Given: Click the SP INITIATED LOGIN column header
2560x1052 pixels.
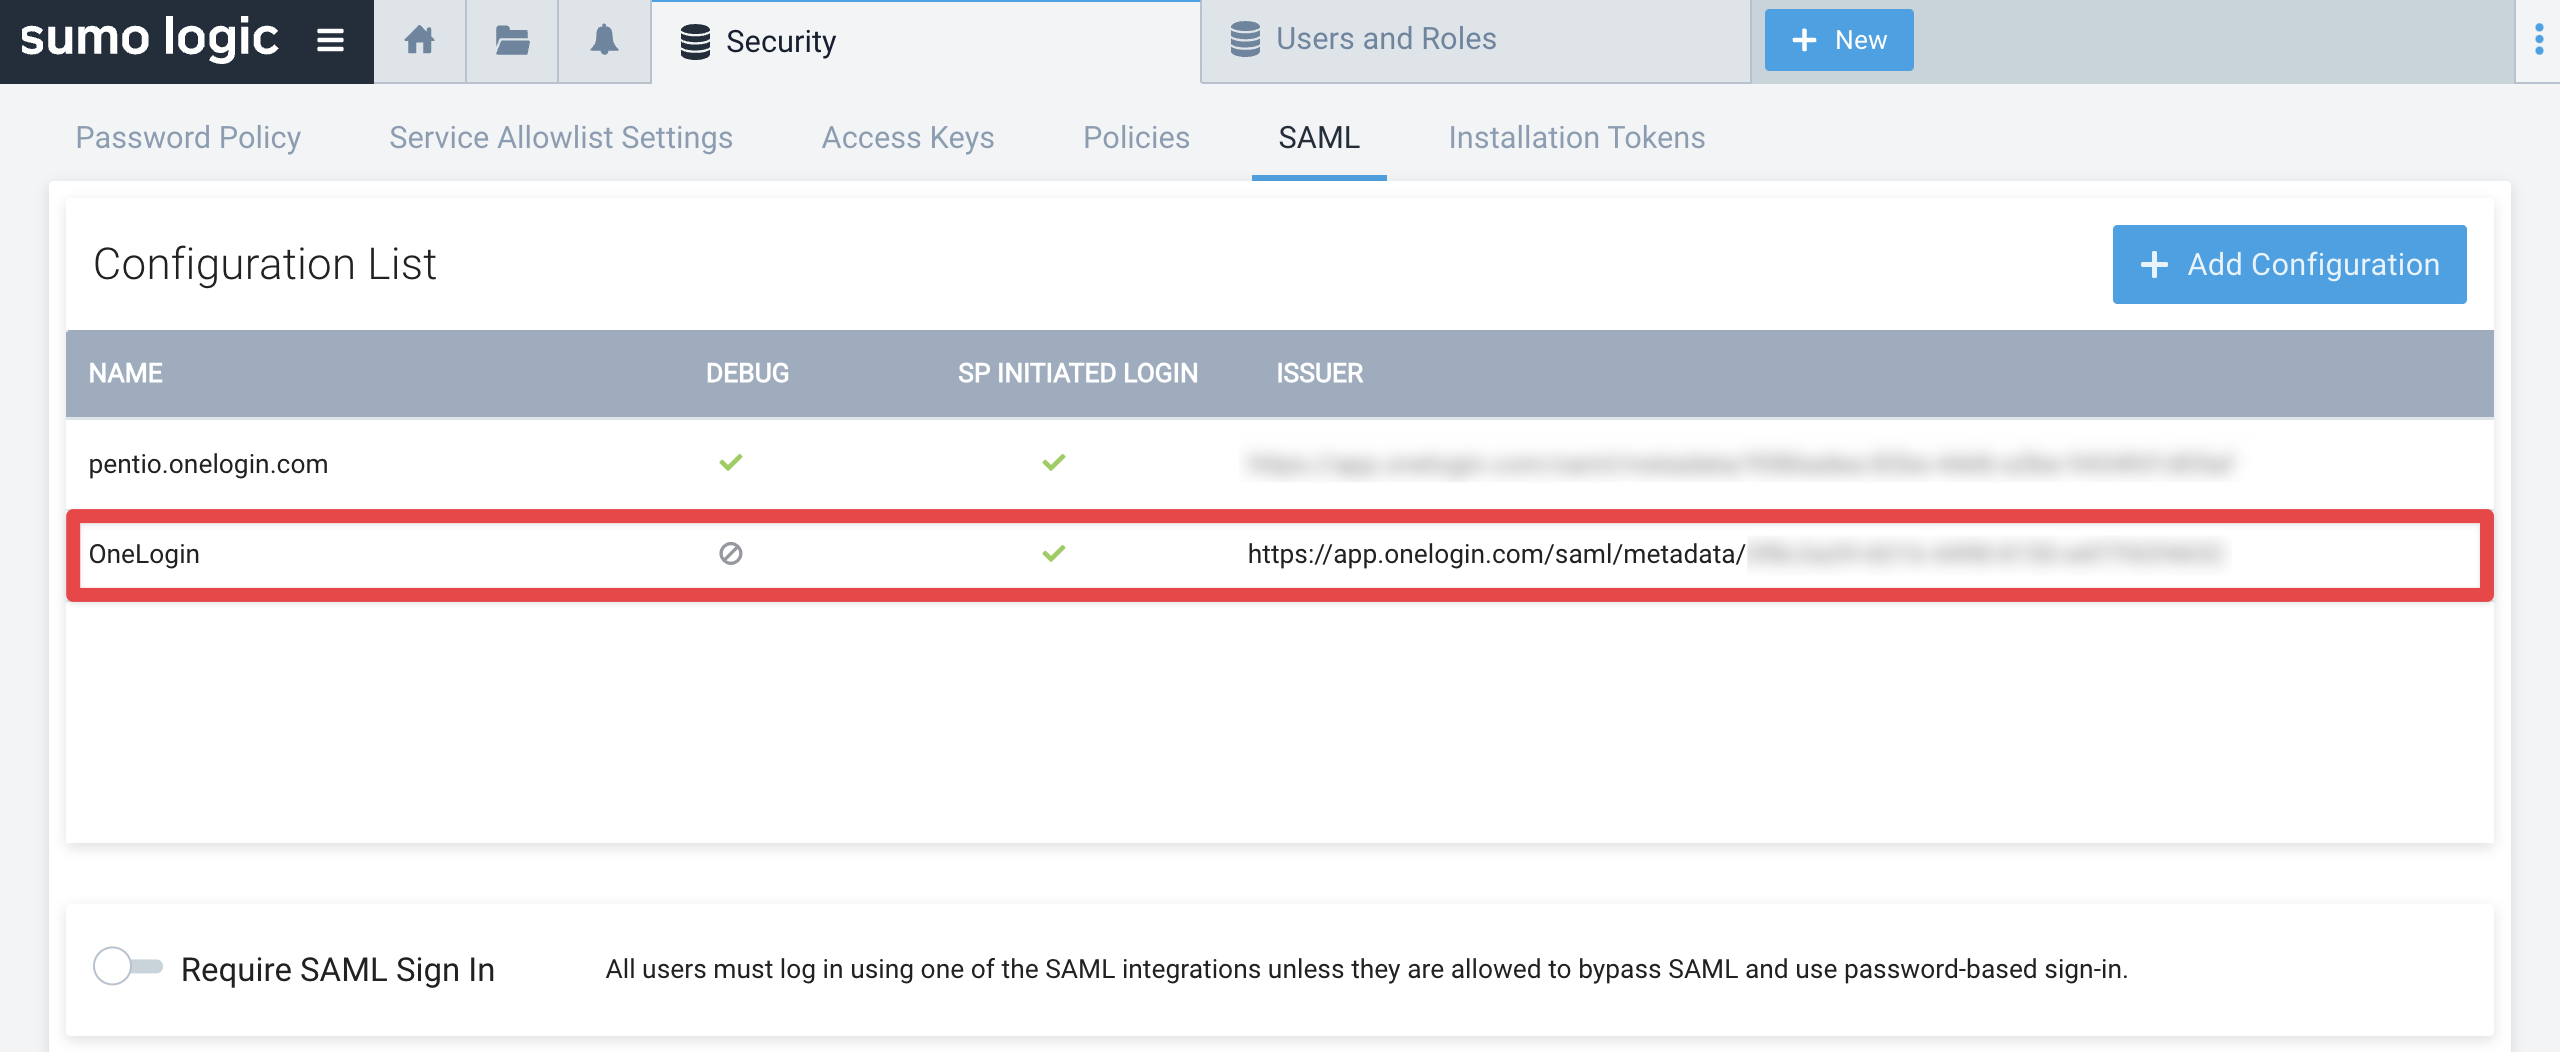Looking at the screenshot, I should 1078,373.
